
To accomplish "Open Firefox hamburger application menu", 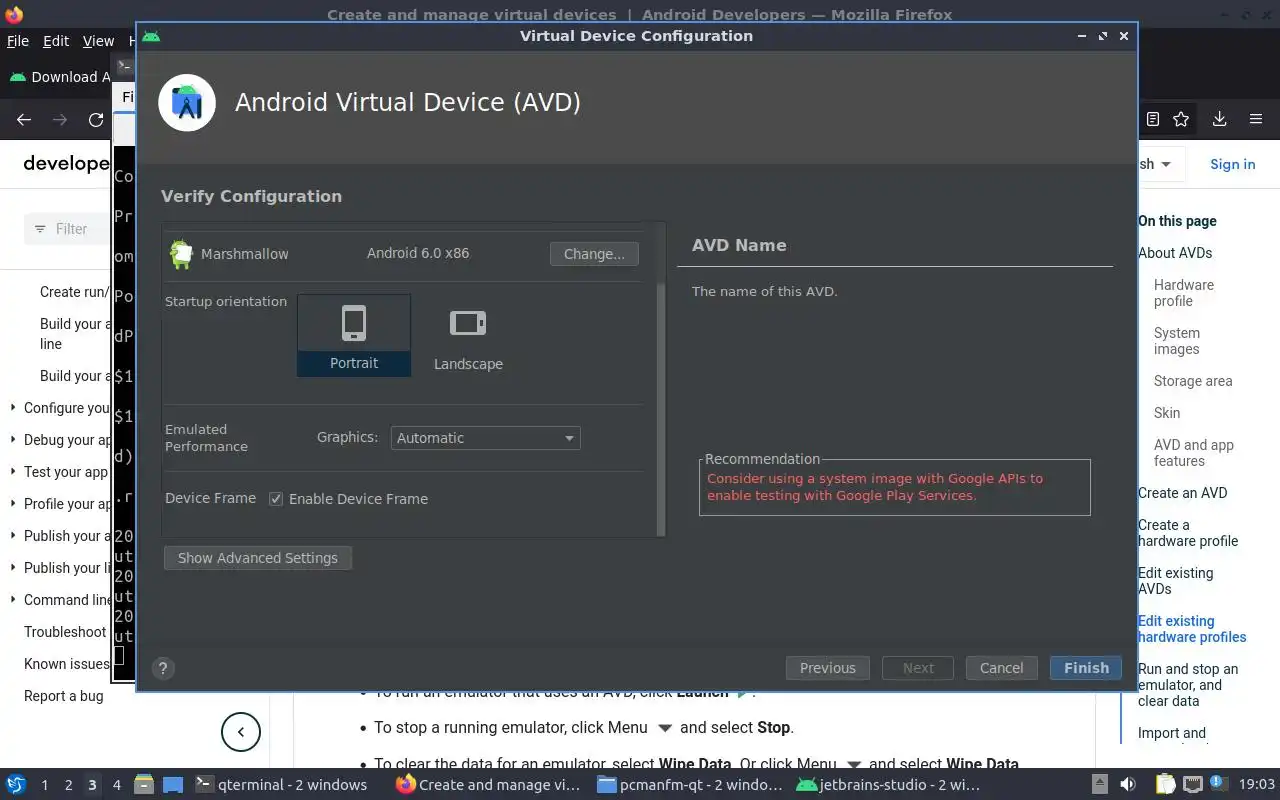I will (1256, 120).
